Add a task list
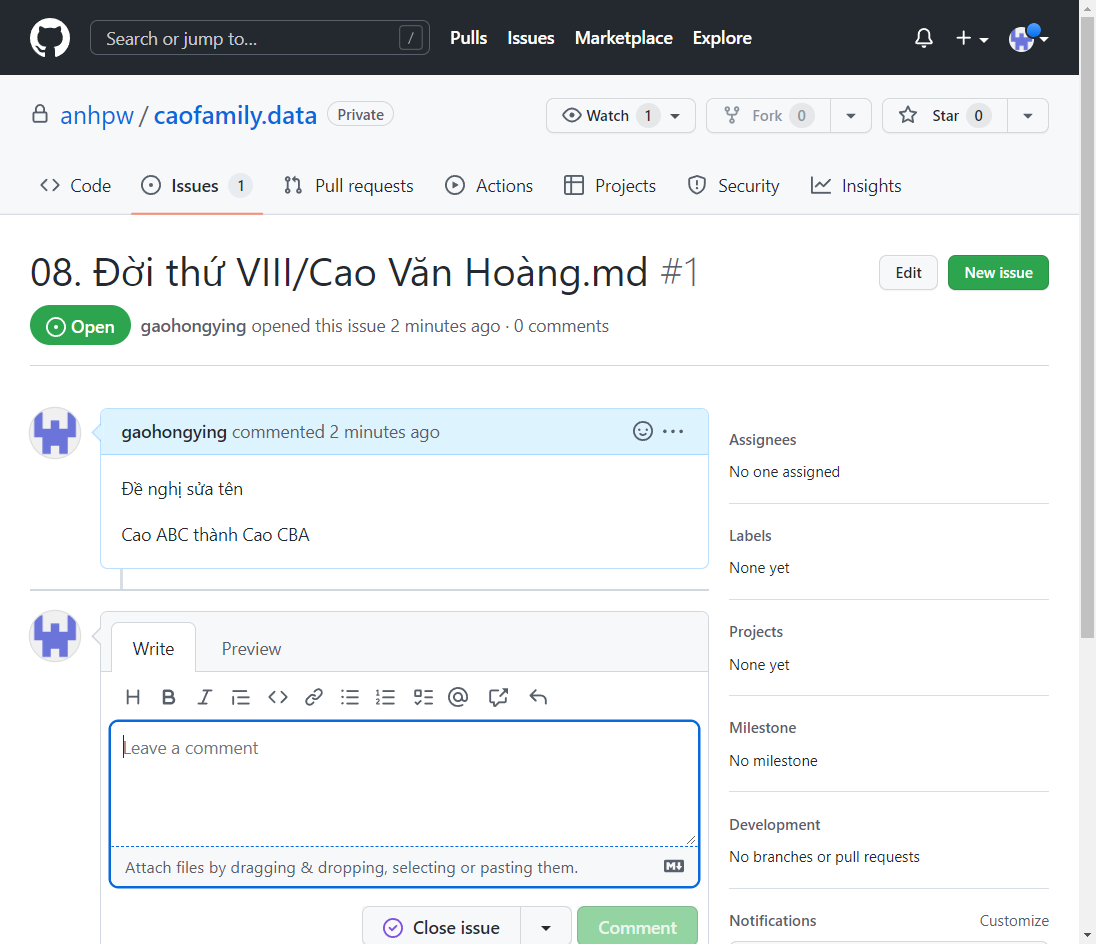The height and width of the screenshot is (944, 1096). (423, 697)
